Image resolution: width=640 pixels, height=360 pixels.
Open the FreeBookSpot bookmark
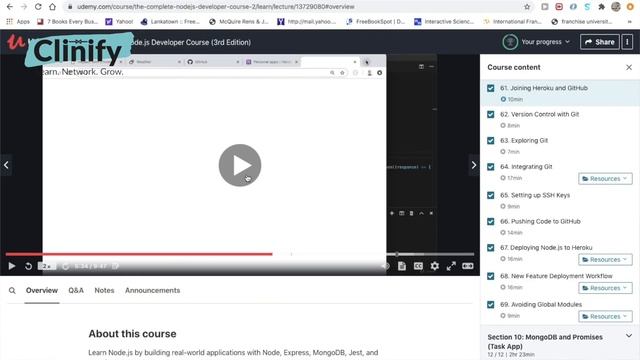coord(376,22)
